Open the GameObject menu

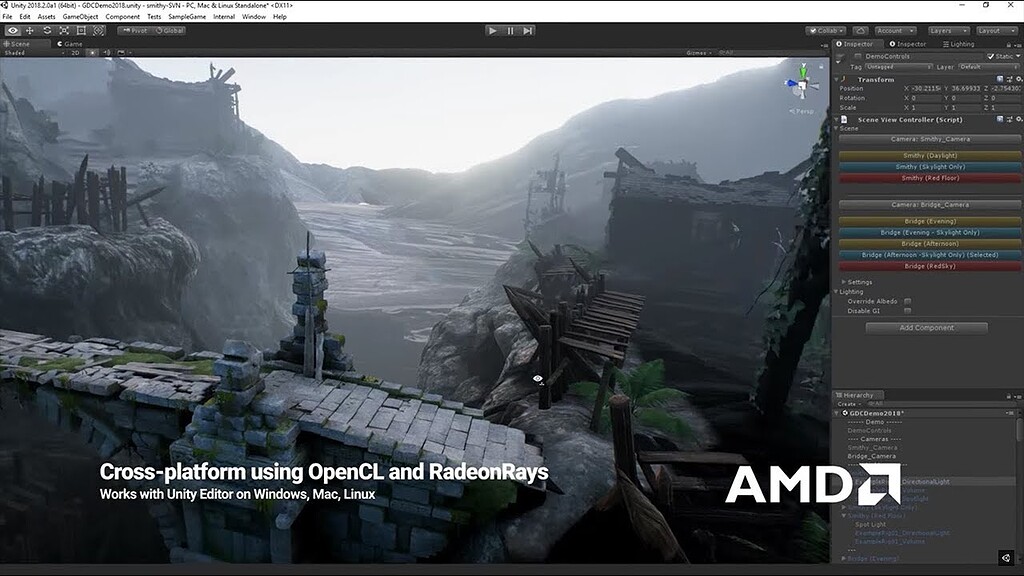[80, 15]
